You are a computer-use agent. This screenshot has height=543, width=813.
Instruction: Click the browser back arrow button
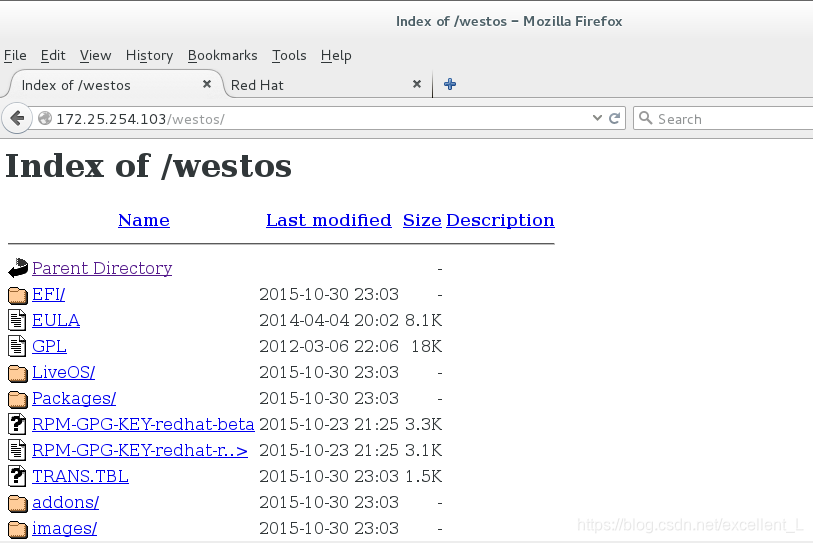[17, 119]
